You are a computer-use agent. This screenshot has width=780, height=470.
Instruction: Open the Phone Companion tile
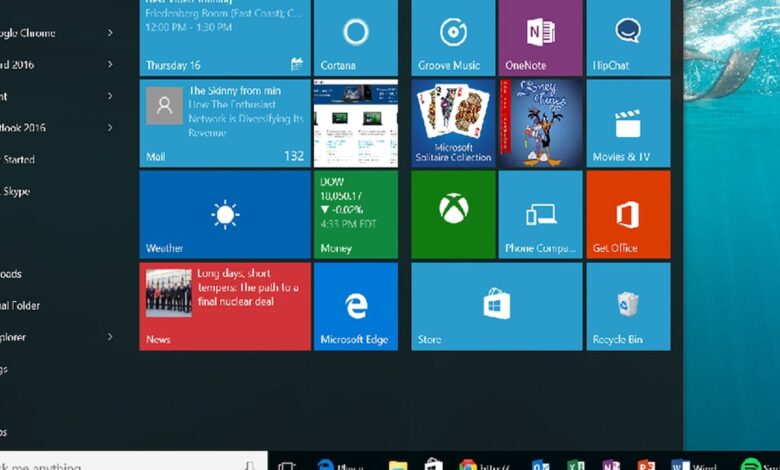point(540,215)
